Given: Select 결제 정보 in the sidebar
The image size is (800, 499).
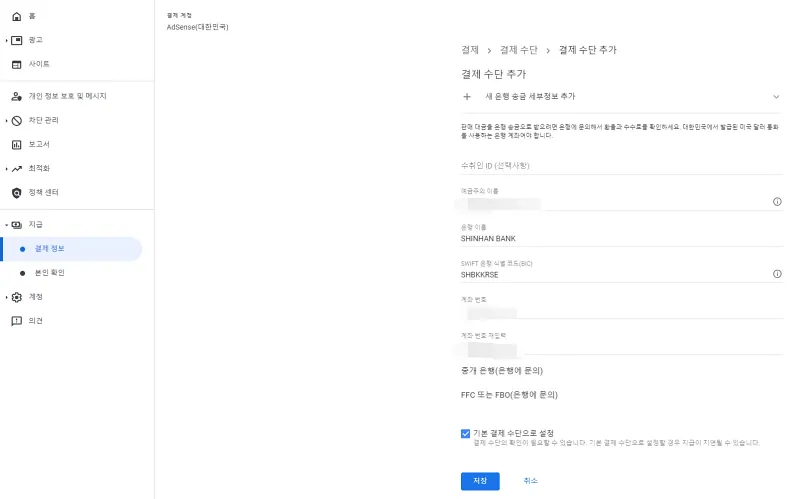Looking at the screenshot, I should tap(71, 249).
